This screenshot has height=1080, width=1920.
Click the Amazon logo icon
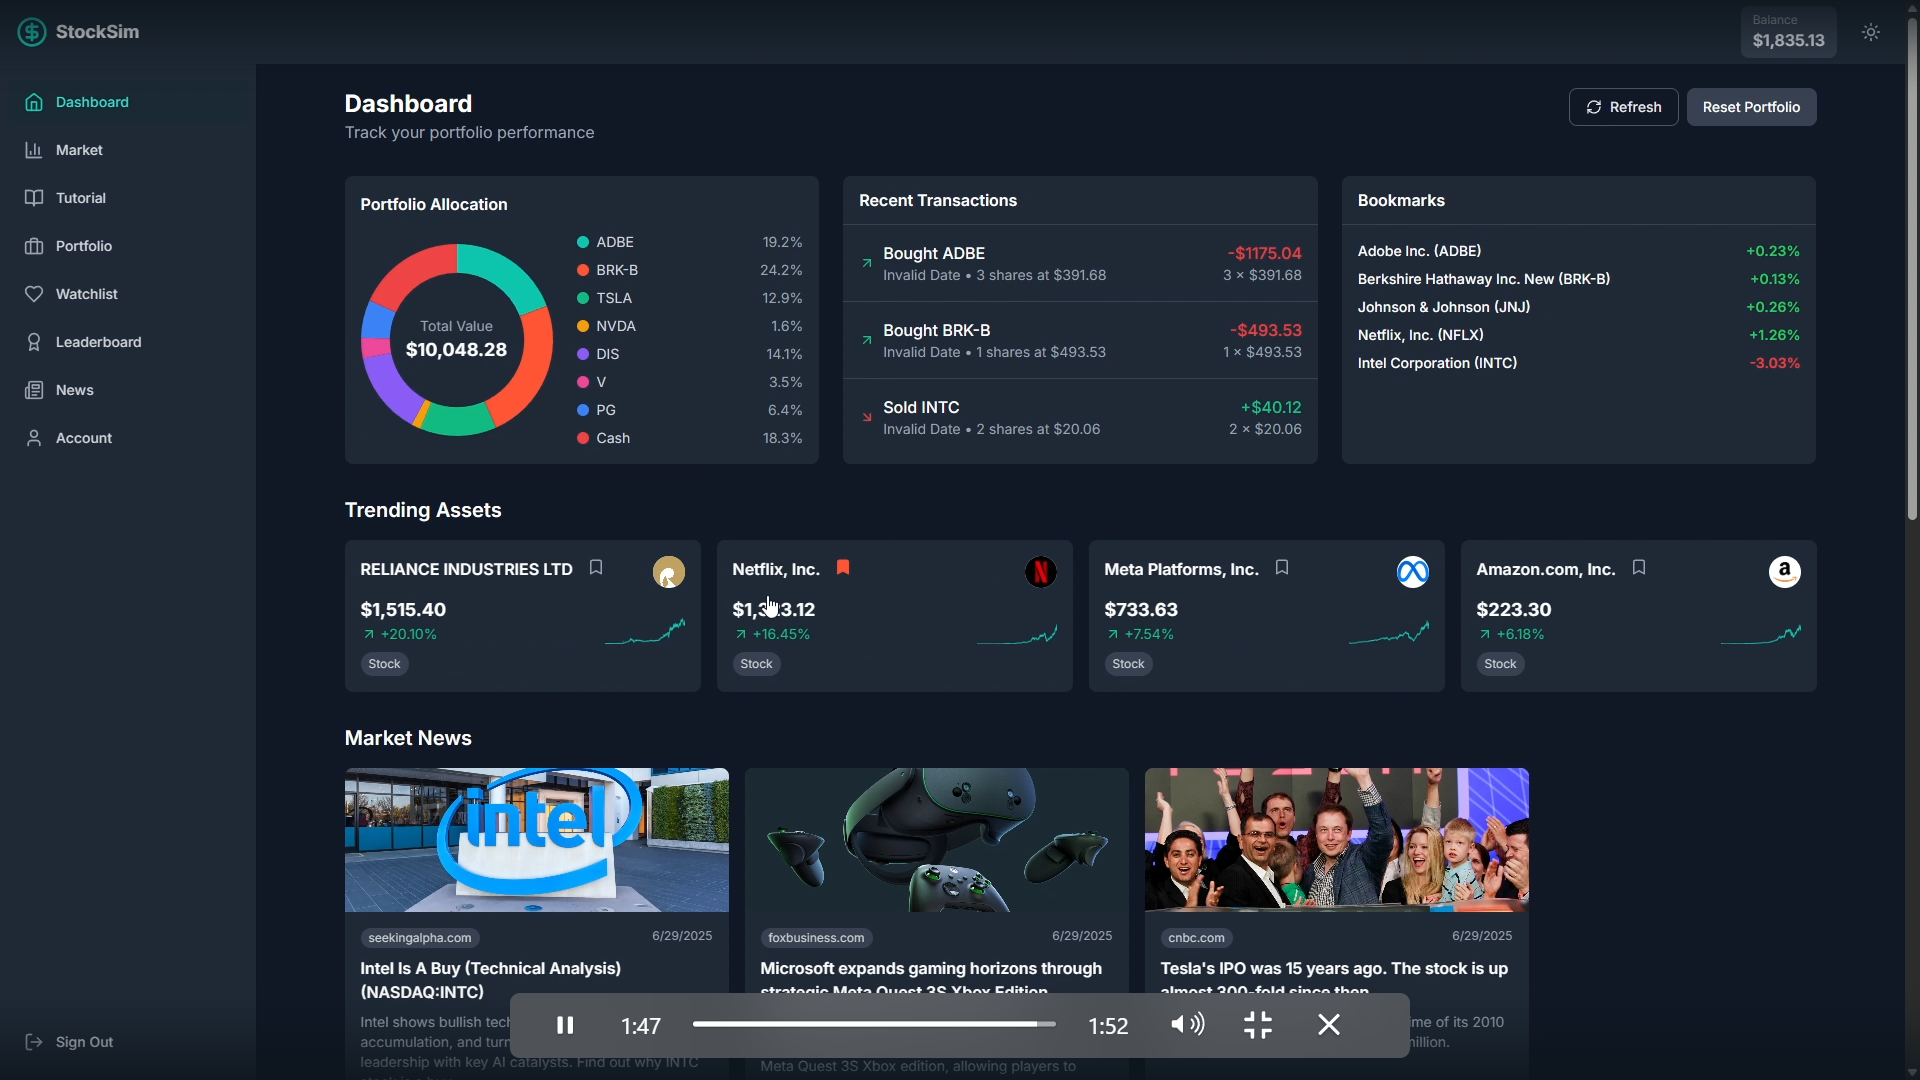(x=1785, y=572)
